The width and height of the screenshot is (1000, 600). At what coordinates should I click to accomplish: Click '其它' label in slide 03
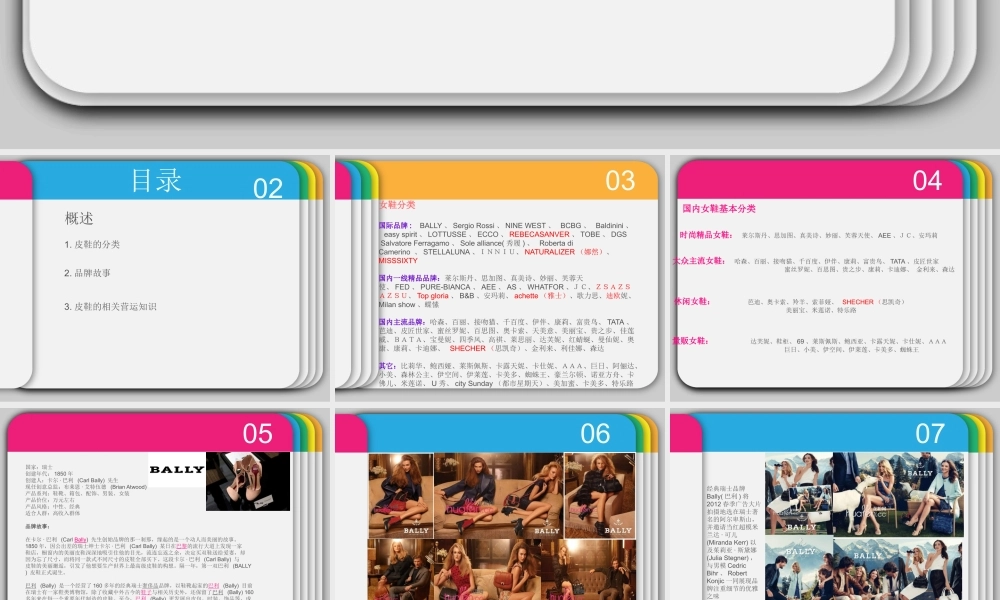[388, 366]
